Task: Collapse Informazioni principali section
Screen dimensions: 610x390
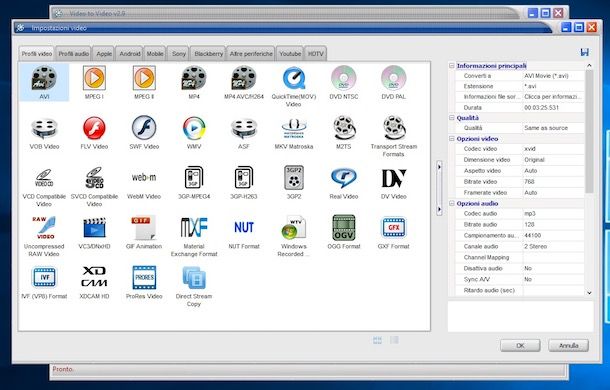Action: 452,66
